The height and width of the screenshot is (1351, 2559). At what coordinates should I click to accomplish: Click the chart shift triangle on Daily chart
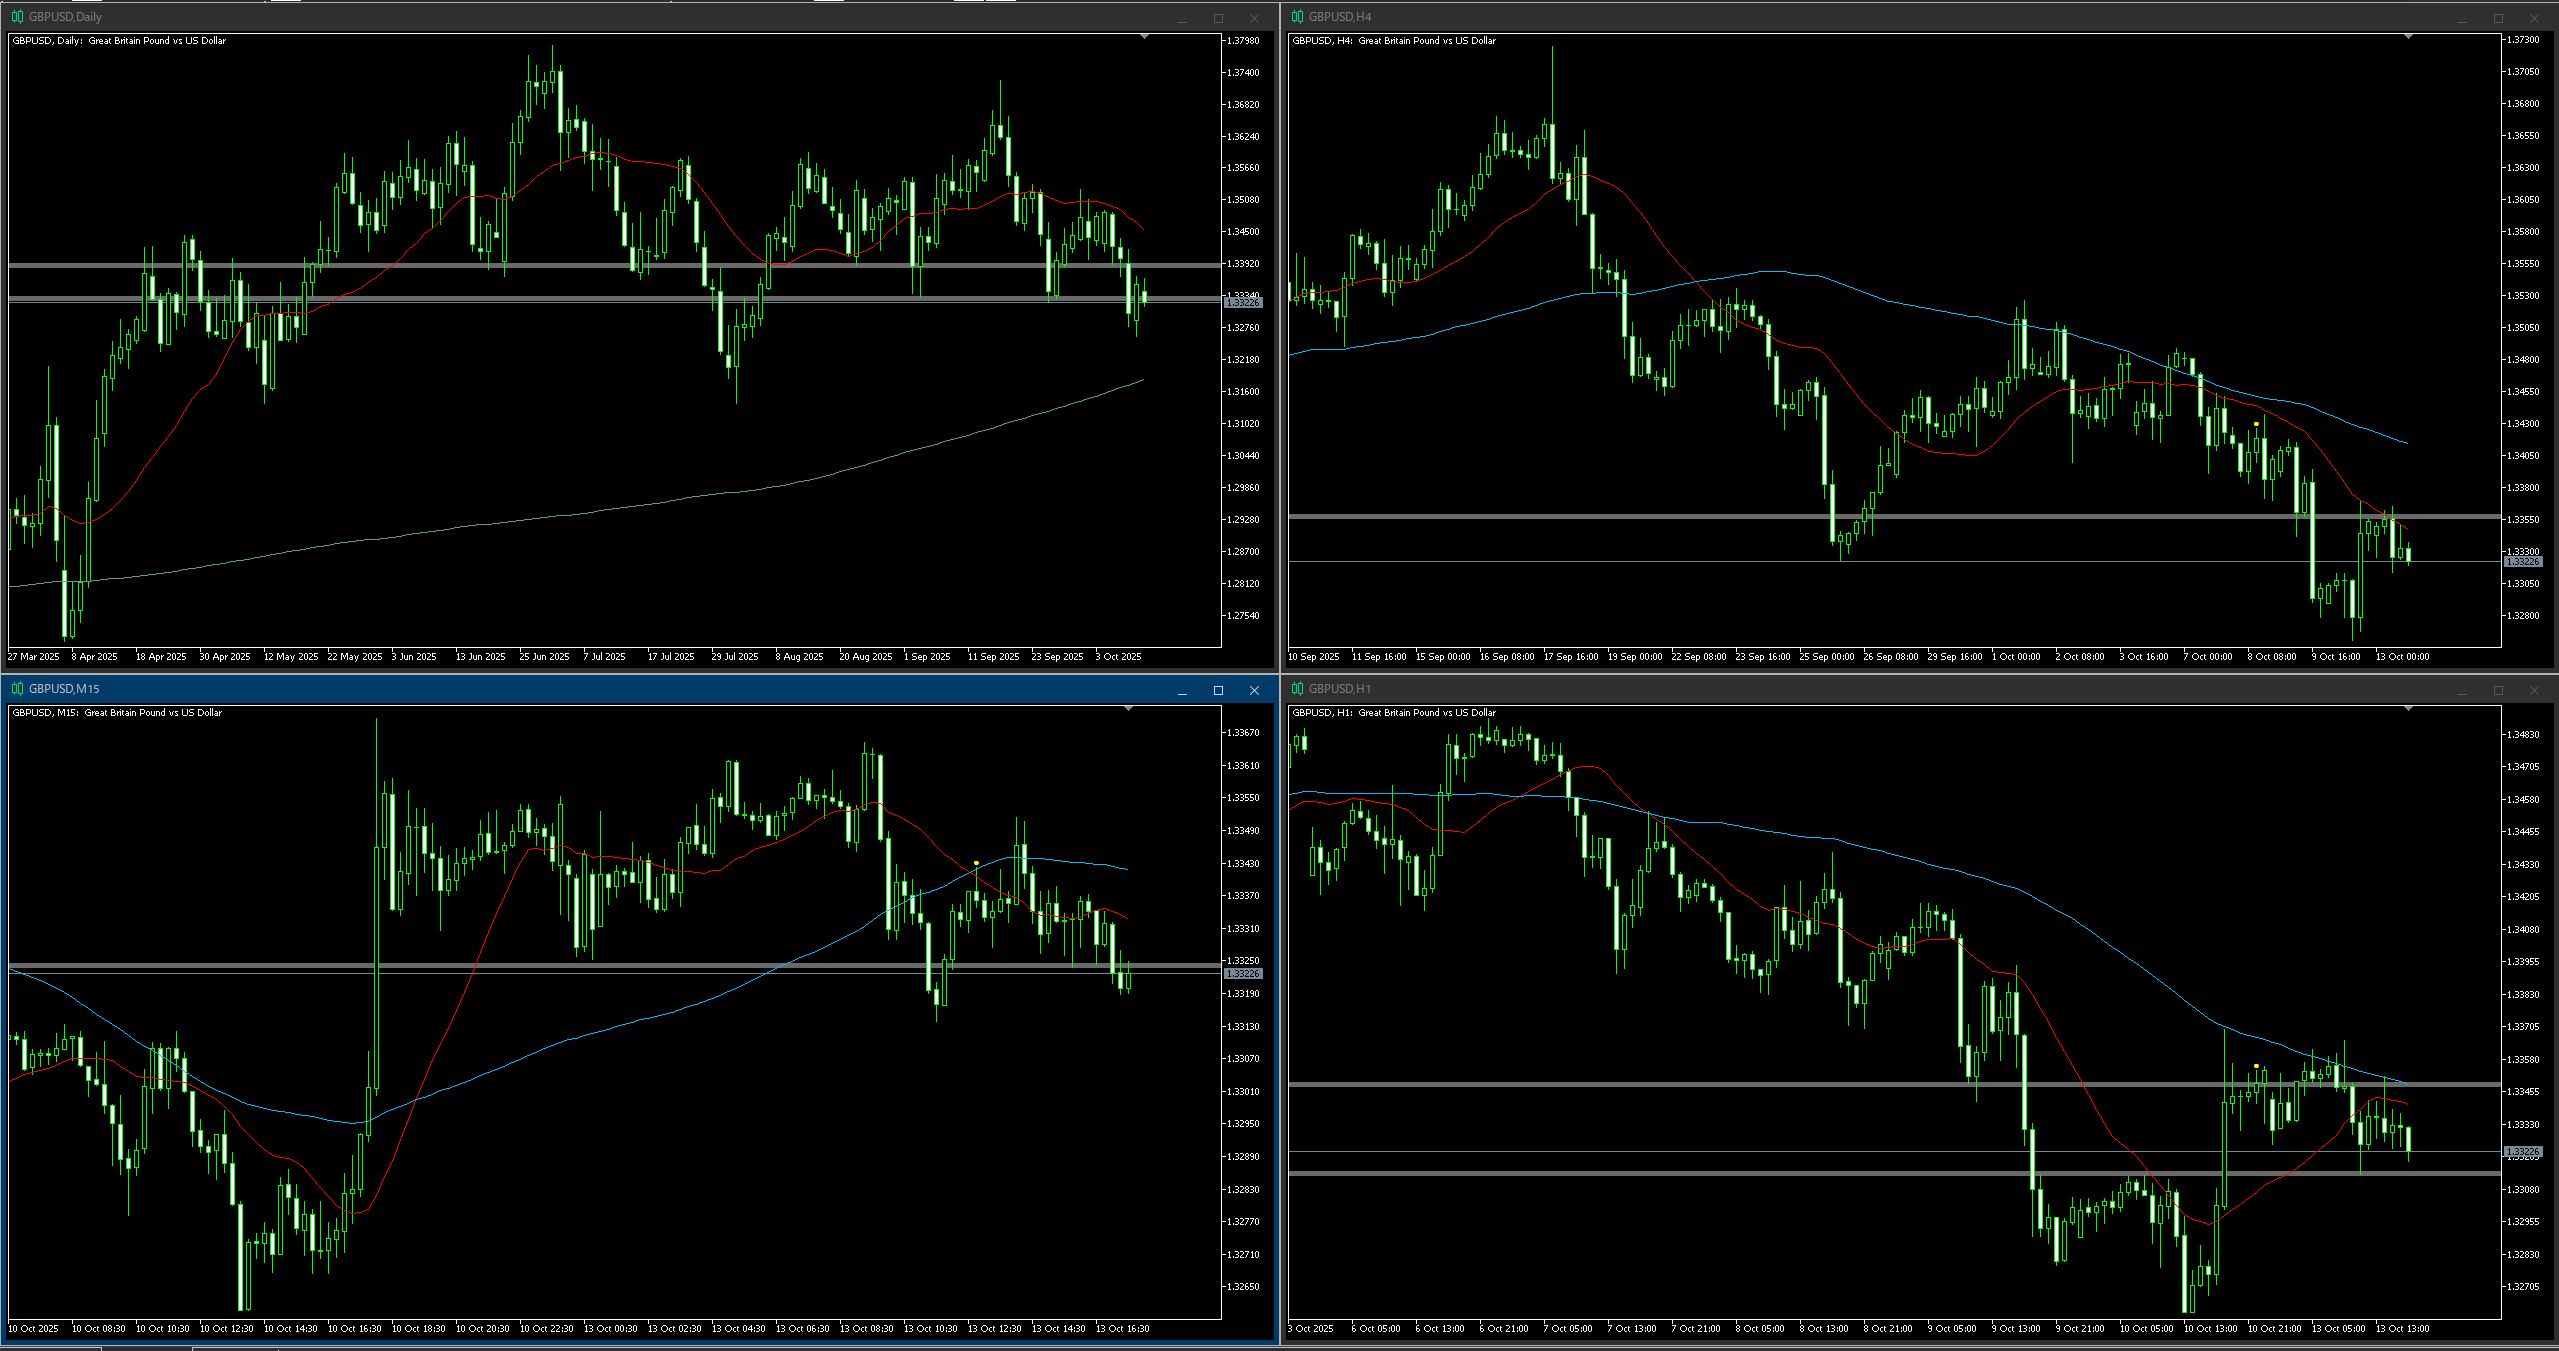(1144, 37)
